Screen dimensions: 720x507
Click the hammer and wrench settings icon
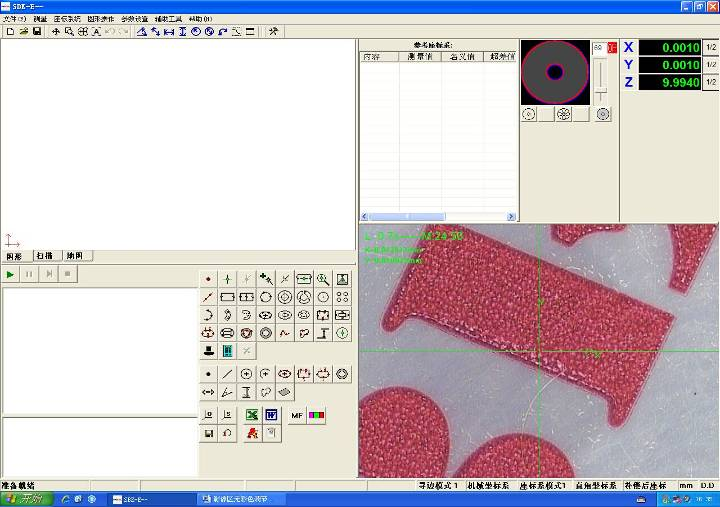(x=273, y=31)
